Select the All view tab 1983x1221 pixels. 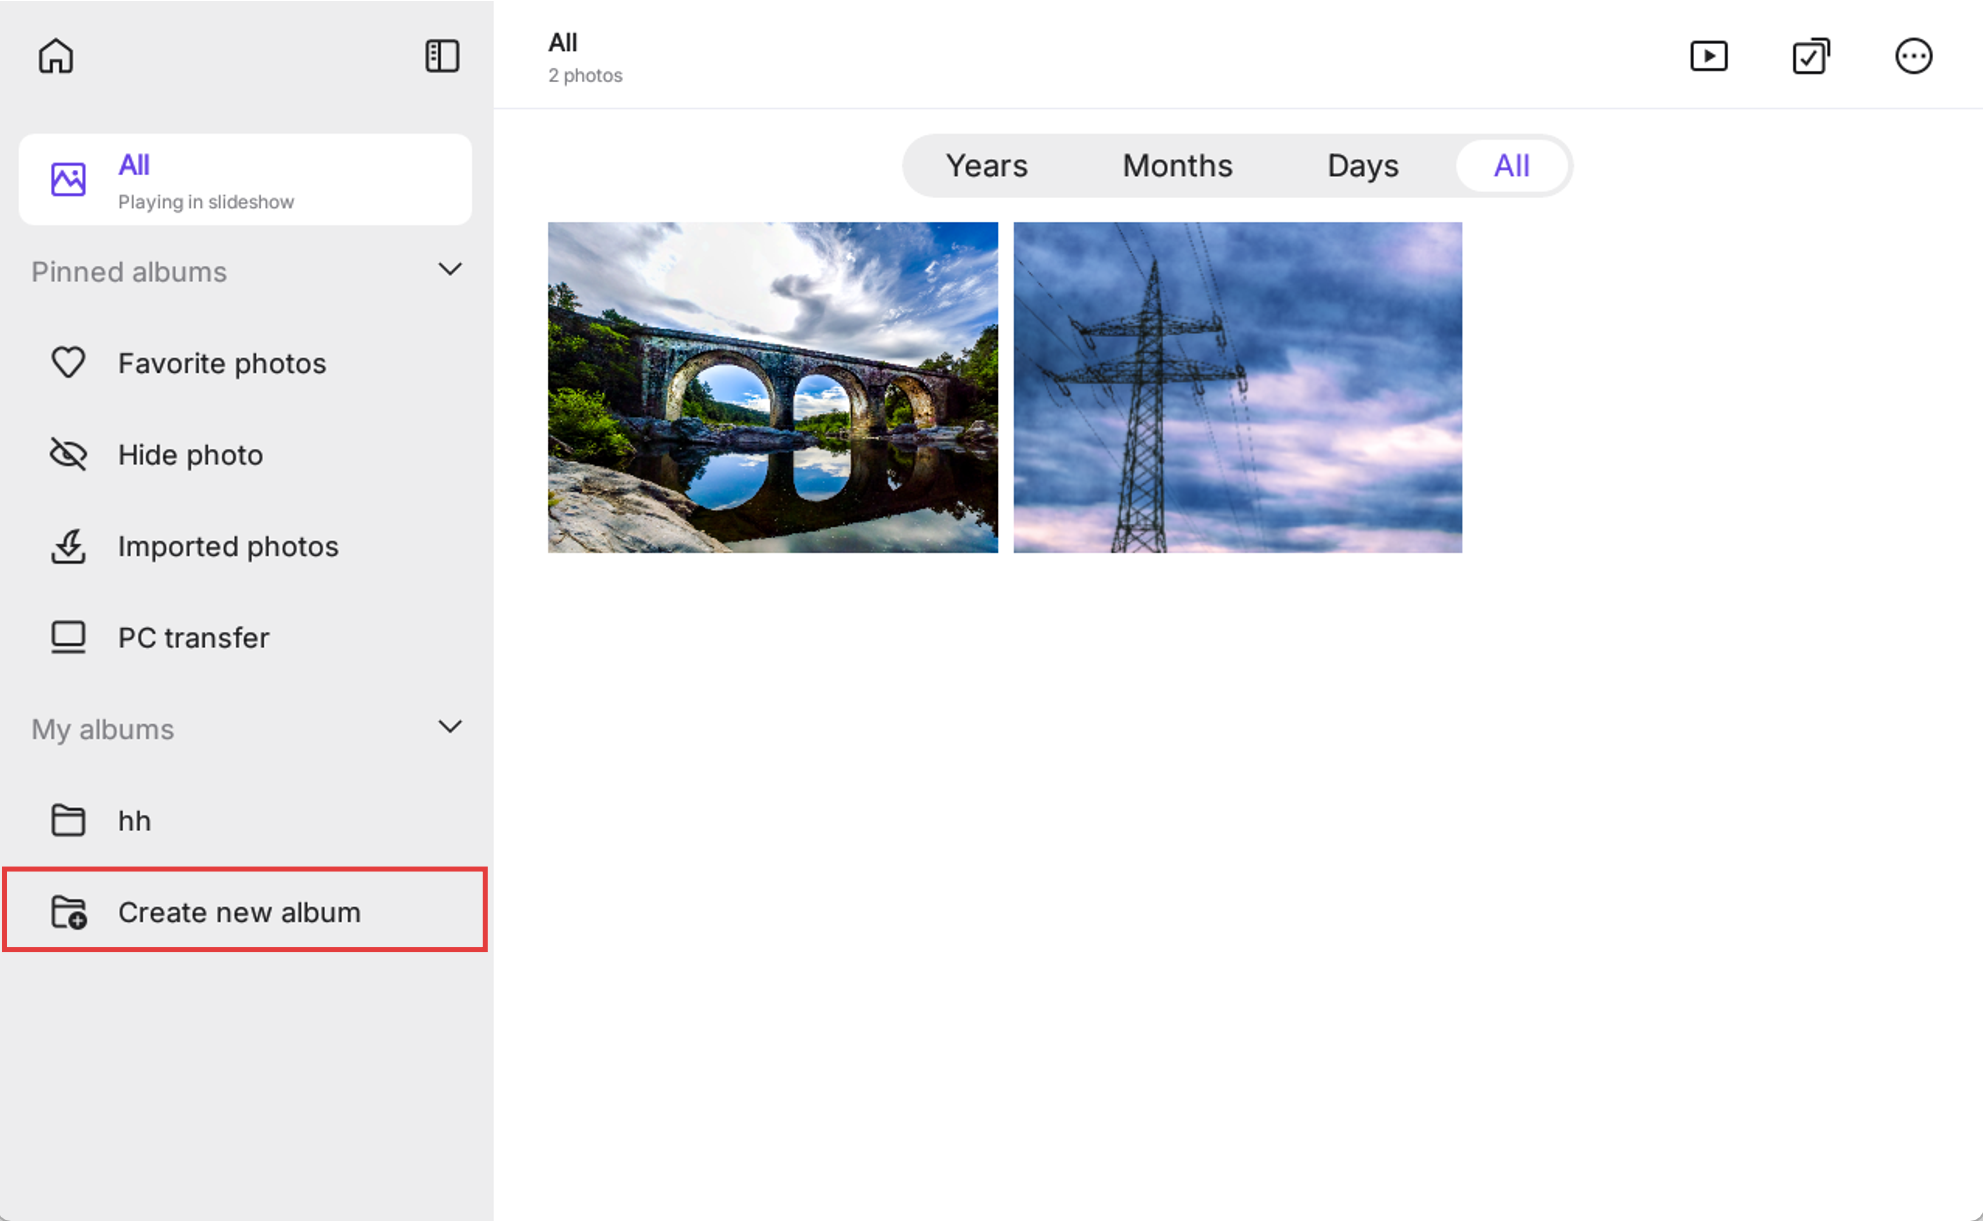pyautogui.click(x=1511, y=165)
